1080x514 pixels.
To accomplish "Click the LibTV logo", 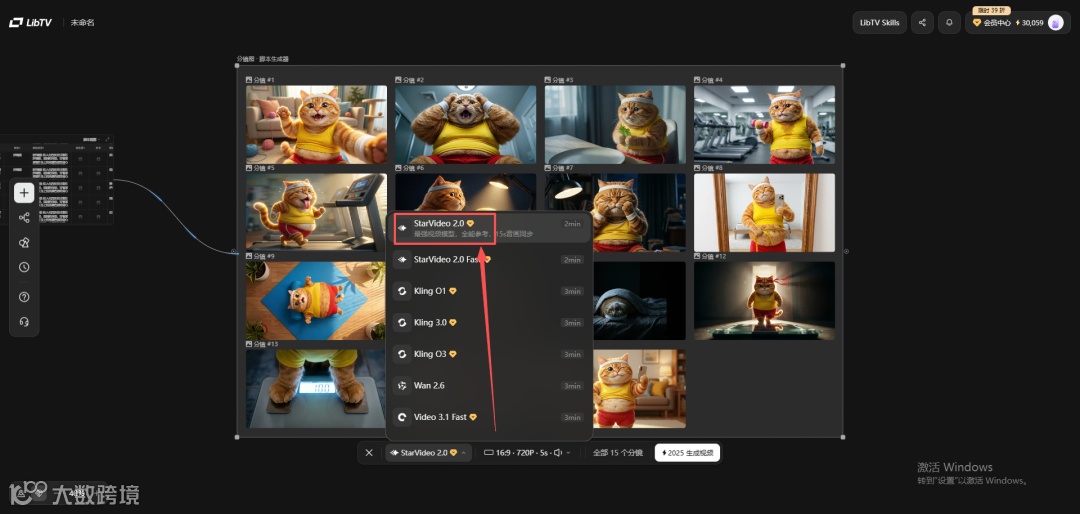I will click(x=32, y=23).
